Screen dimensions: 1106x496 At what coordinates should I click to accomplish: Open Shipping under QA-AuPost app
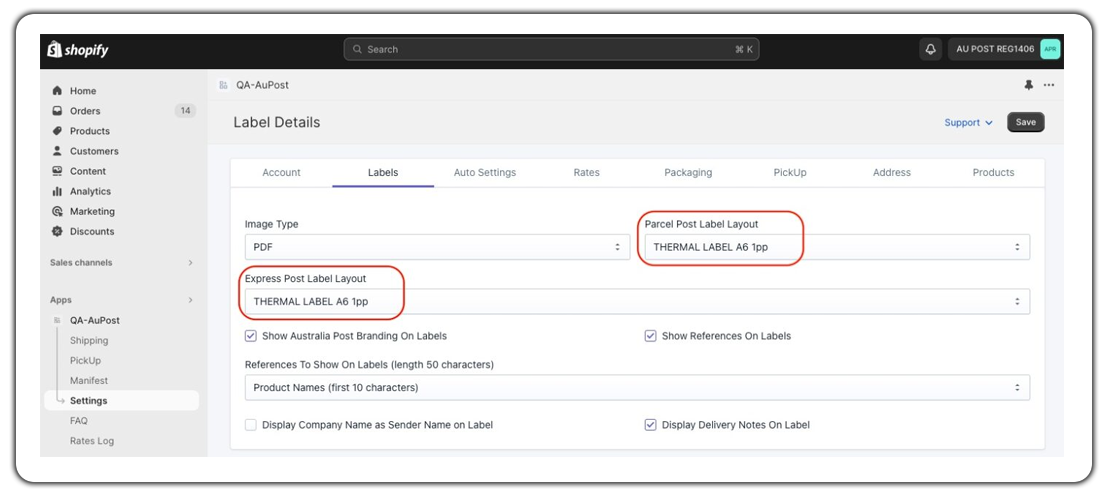click(x=89, y=340)
